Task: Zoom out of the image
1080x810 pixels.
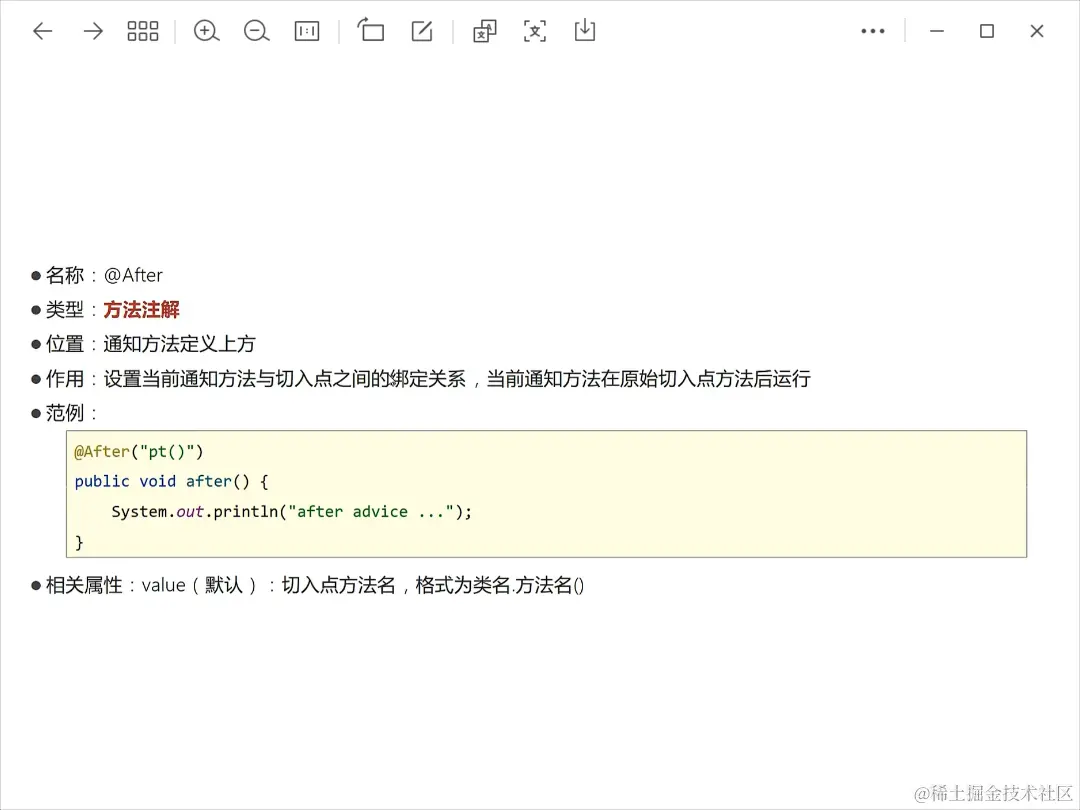Action: click(256, 31)
